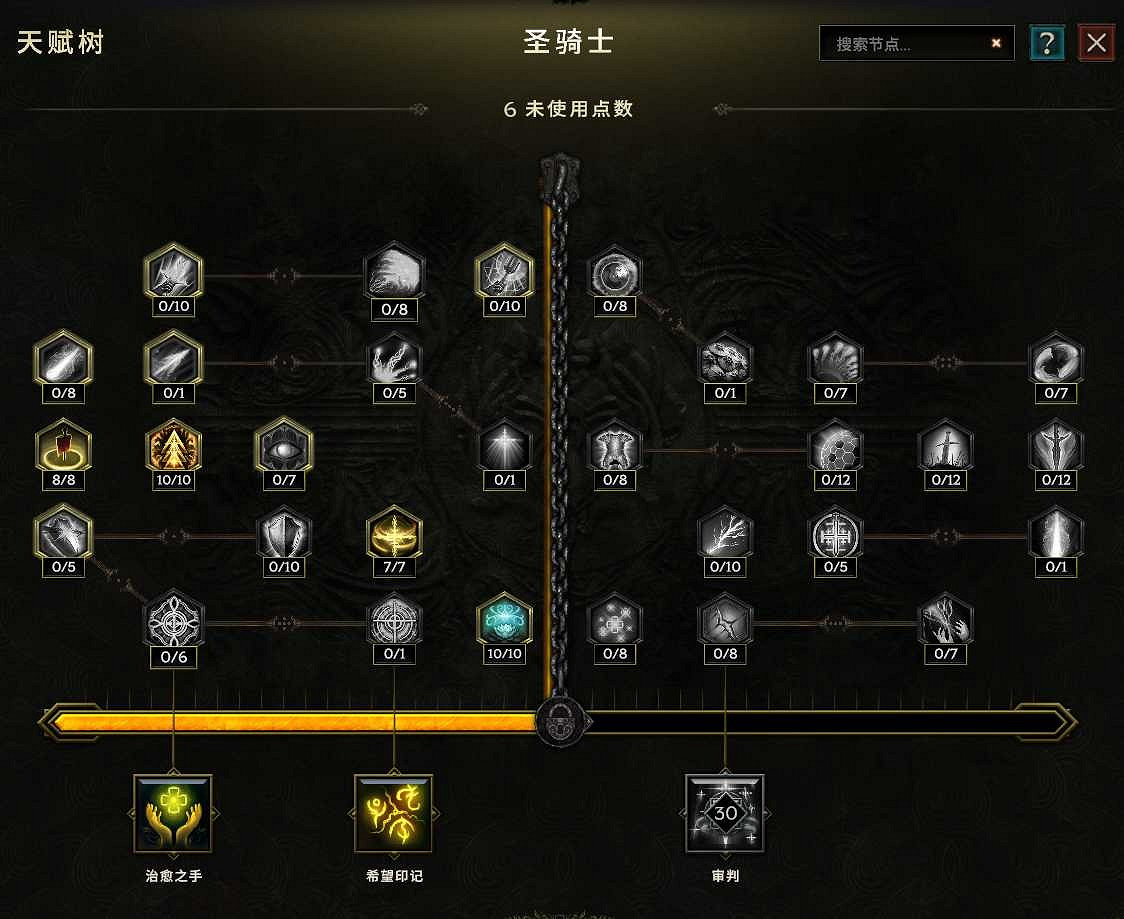Select the cracked ground node showing 0/8
1124x919 pixels.
click(725, 621)
